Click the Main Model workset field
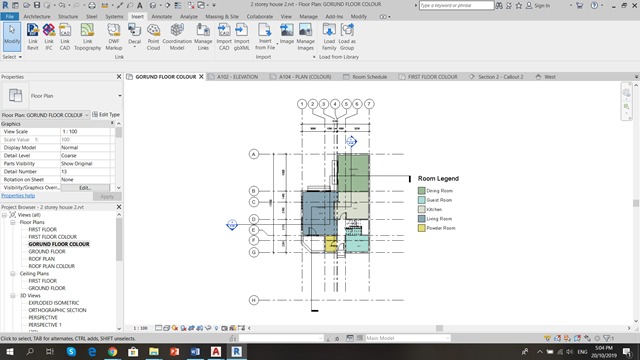Viewport: 640px width, 360px height. point(407,338)
